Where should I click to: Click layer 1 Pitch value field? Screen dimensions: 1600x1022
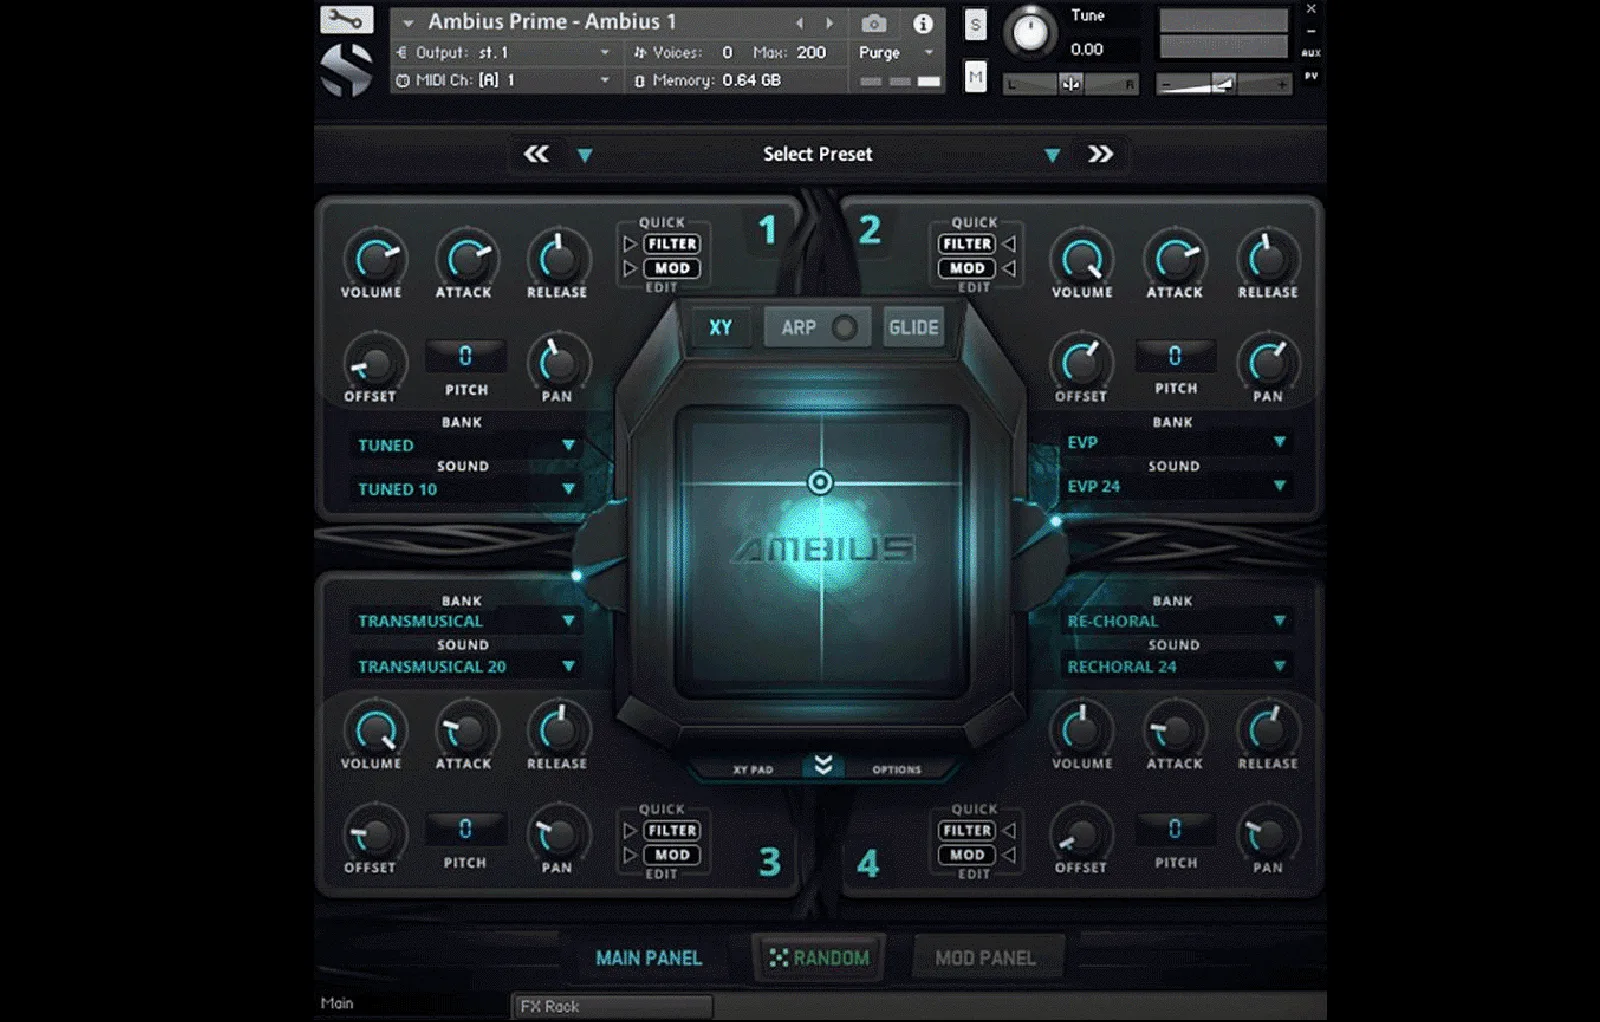[465, 356]
